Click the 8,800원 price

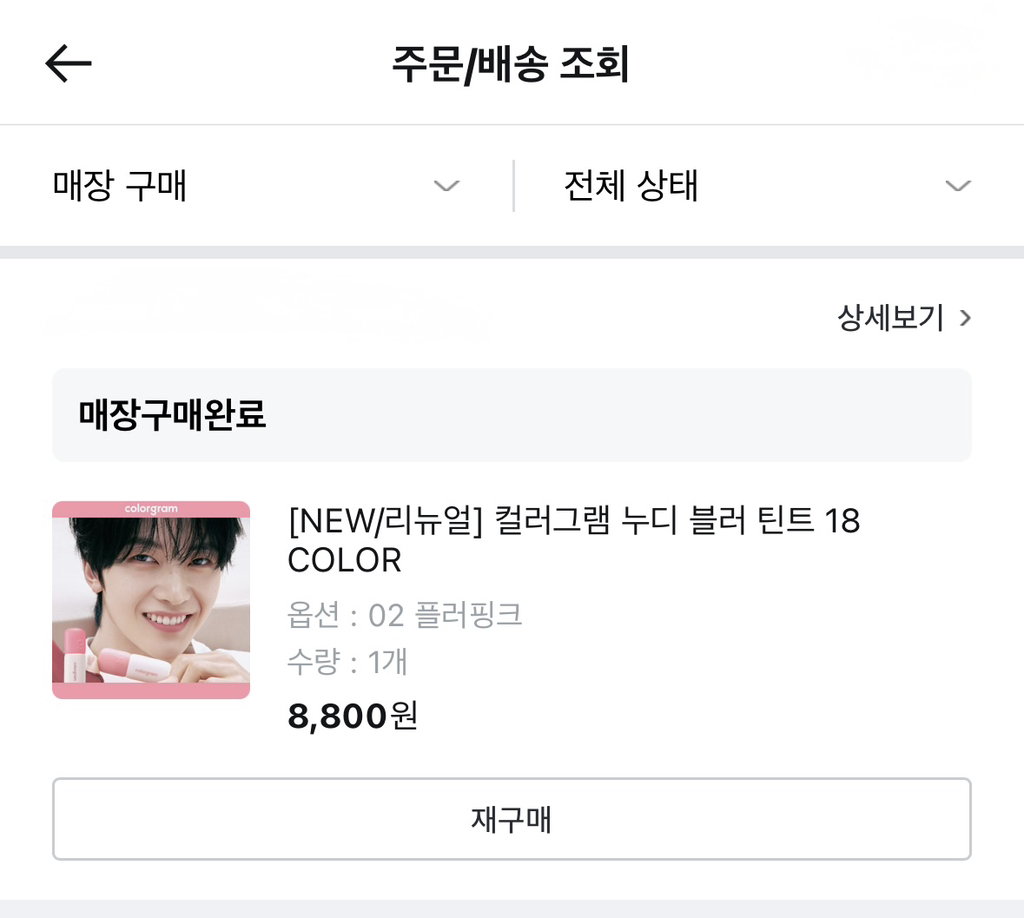click(352, 716)
